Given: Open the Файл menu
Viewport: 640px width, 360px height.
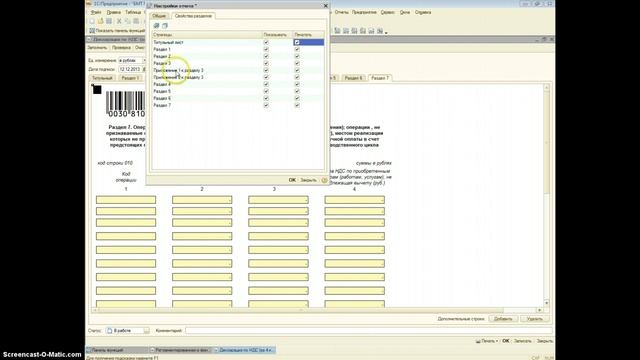Looking at the screenshot, I should coord(96,13).
